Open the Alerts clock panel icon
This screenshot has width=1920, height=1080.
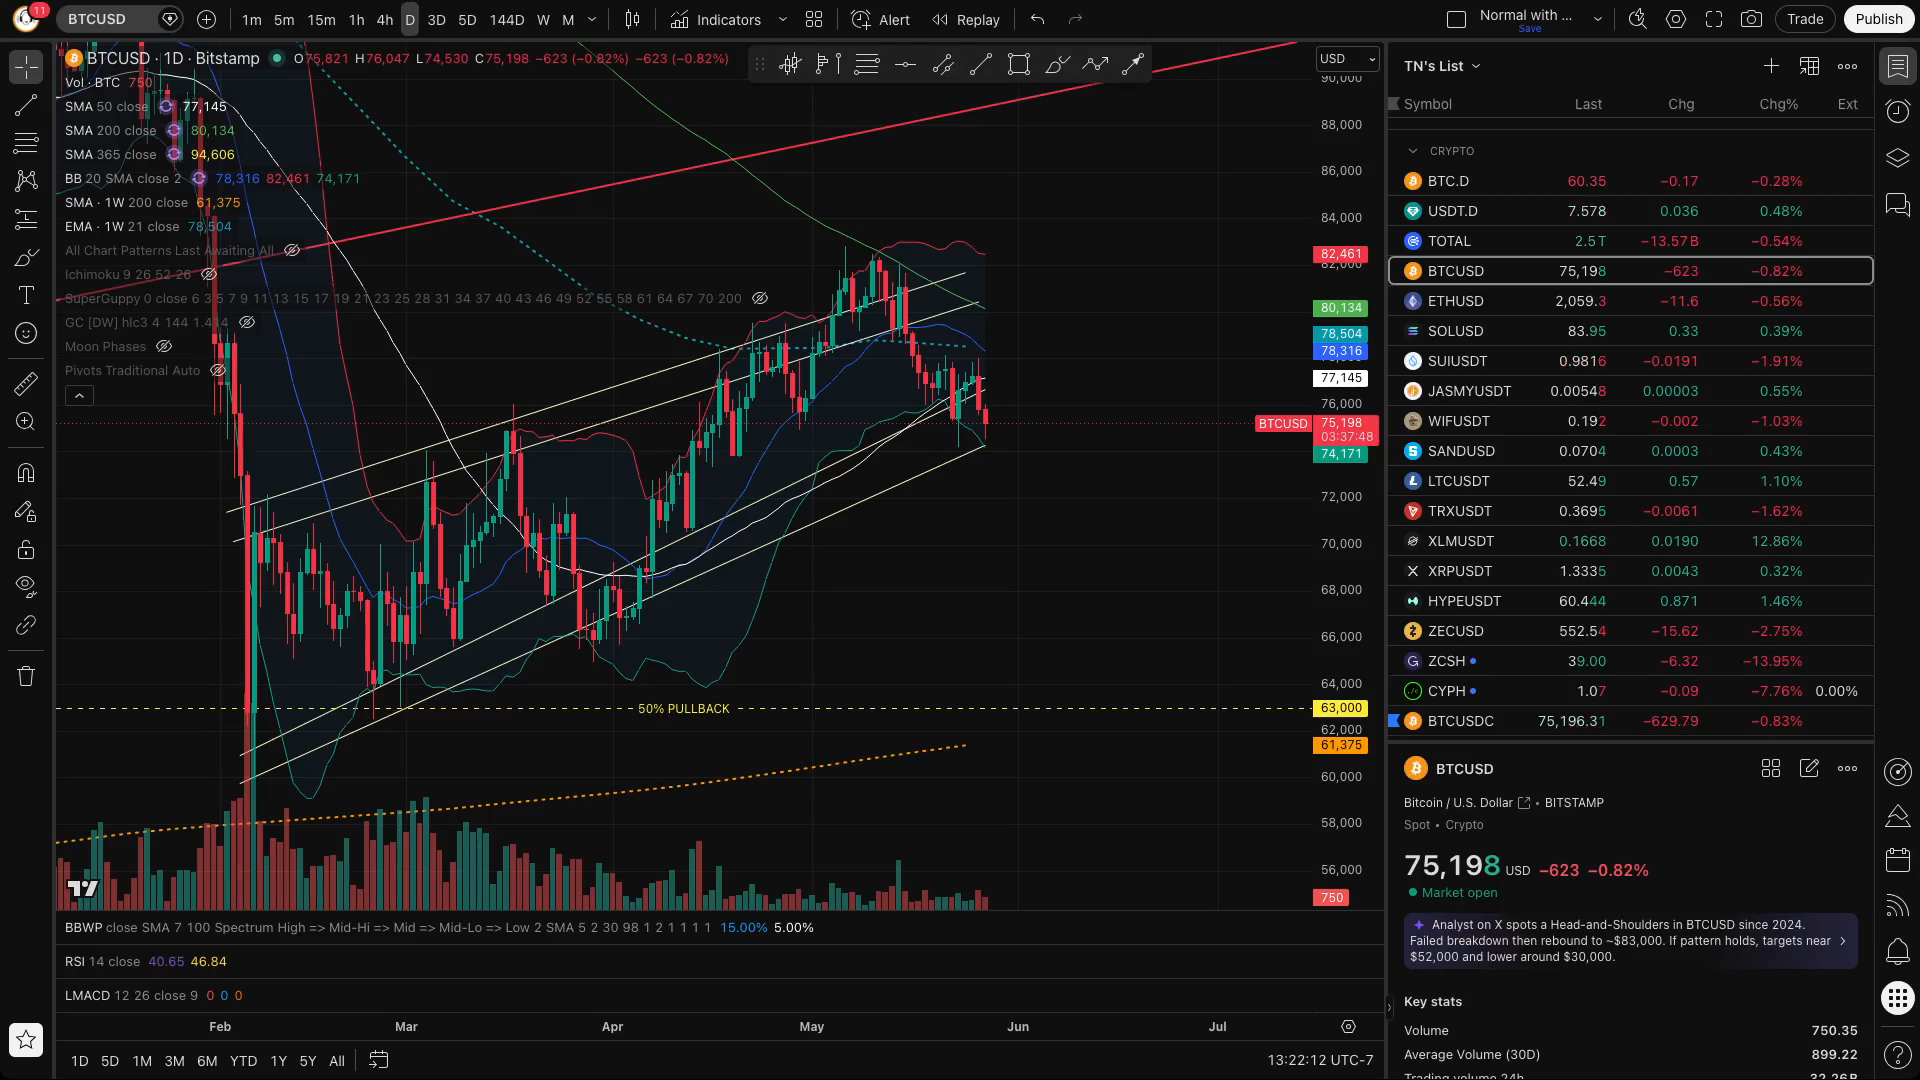coord(1897,111)
